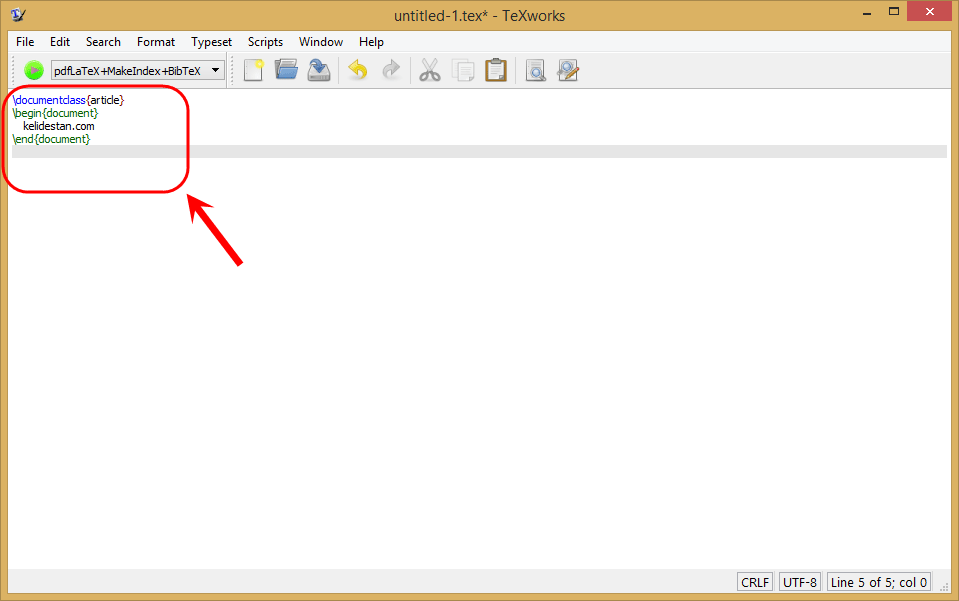Click the TeXworks app icon in title bar
Image resolution: width=959 pixels, height=601 pixels.
18,14
